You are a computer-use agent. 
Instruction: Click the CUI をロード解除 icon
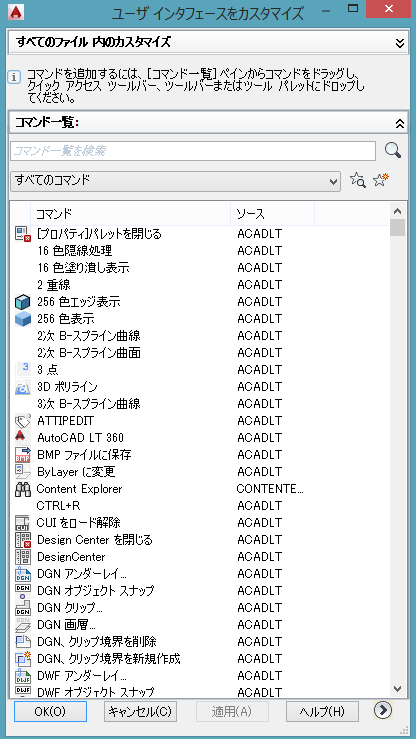click(x=23, y=523)
